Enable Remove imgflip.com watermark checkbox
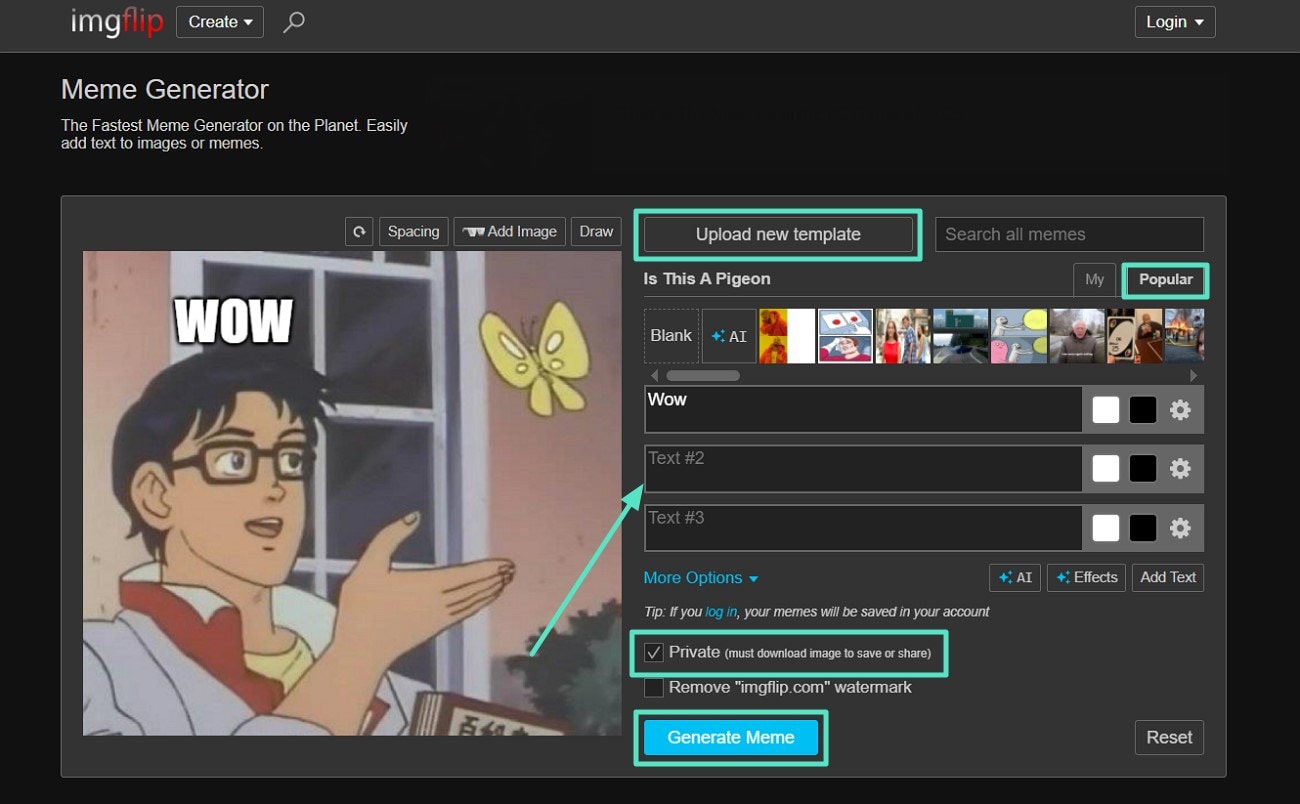Image resolution: width=1300 pixels, height=804 pixels. tap(654, 688)
